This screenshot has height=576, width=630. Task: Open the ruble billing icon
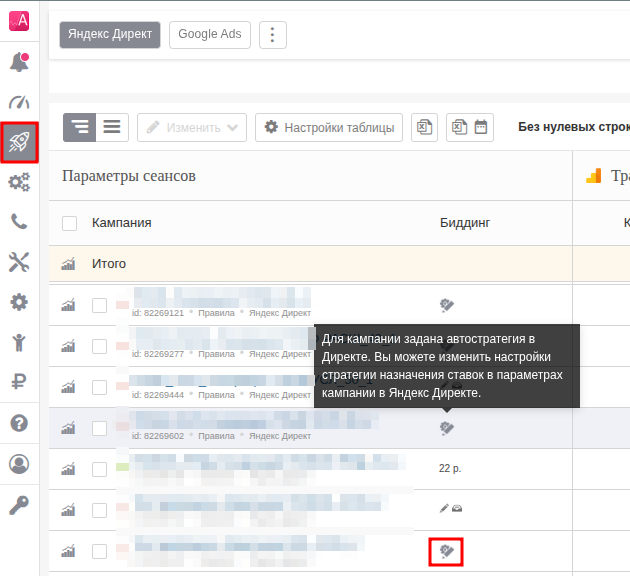tap(19, 381)
